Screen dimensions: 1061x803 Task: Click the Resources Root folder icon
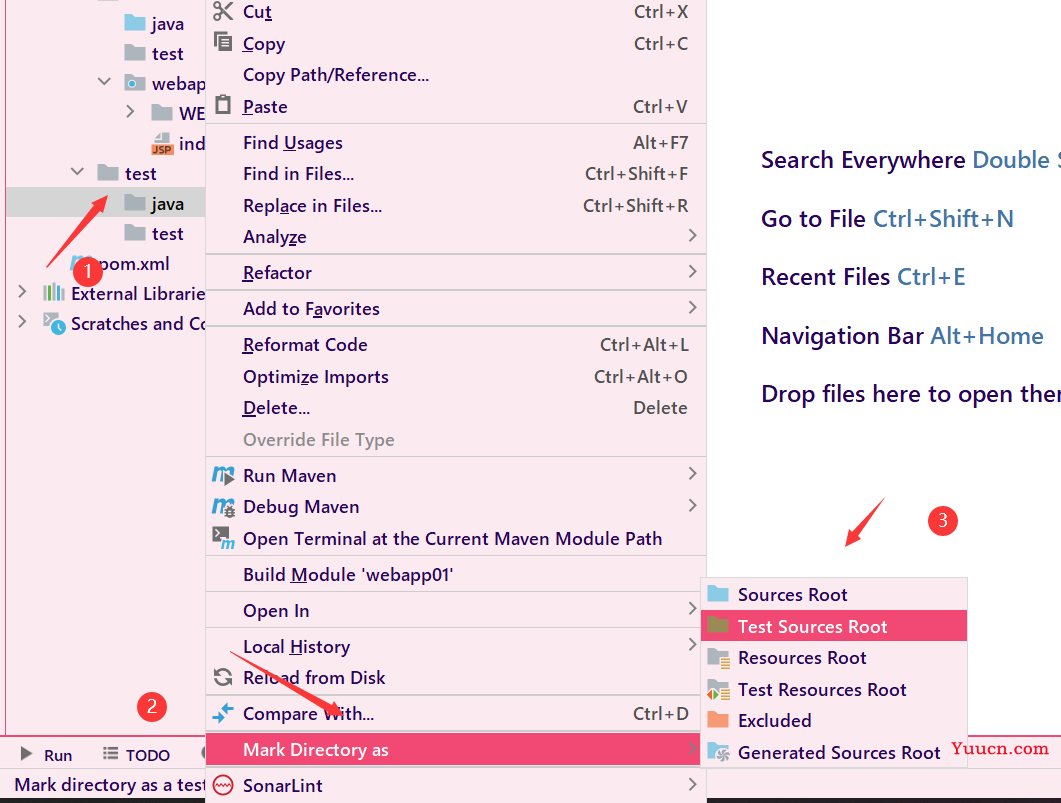(719, 658)
